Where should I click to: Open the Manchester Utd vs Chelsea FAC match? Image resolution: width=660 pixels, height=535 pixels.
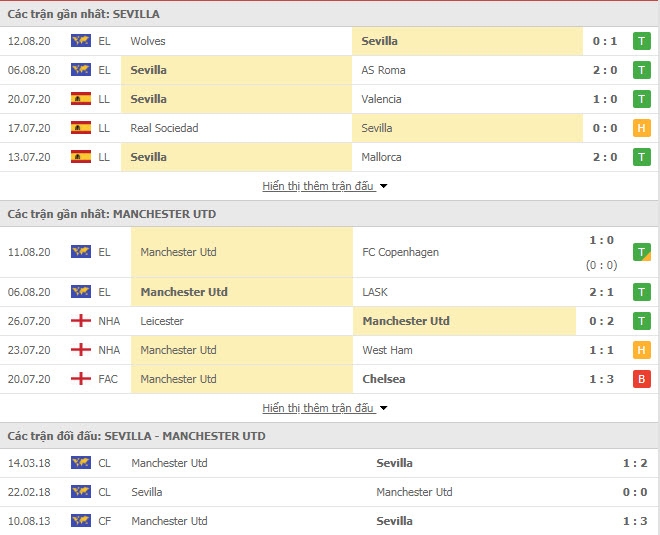pos(330,379)
